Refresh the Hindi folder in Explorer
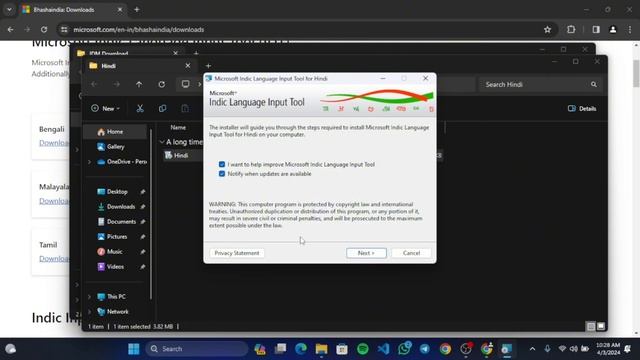640x360 pixels. pyautogui.click(x=162, y=84)
